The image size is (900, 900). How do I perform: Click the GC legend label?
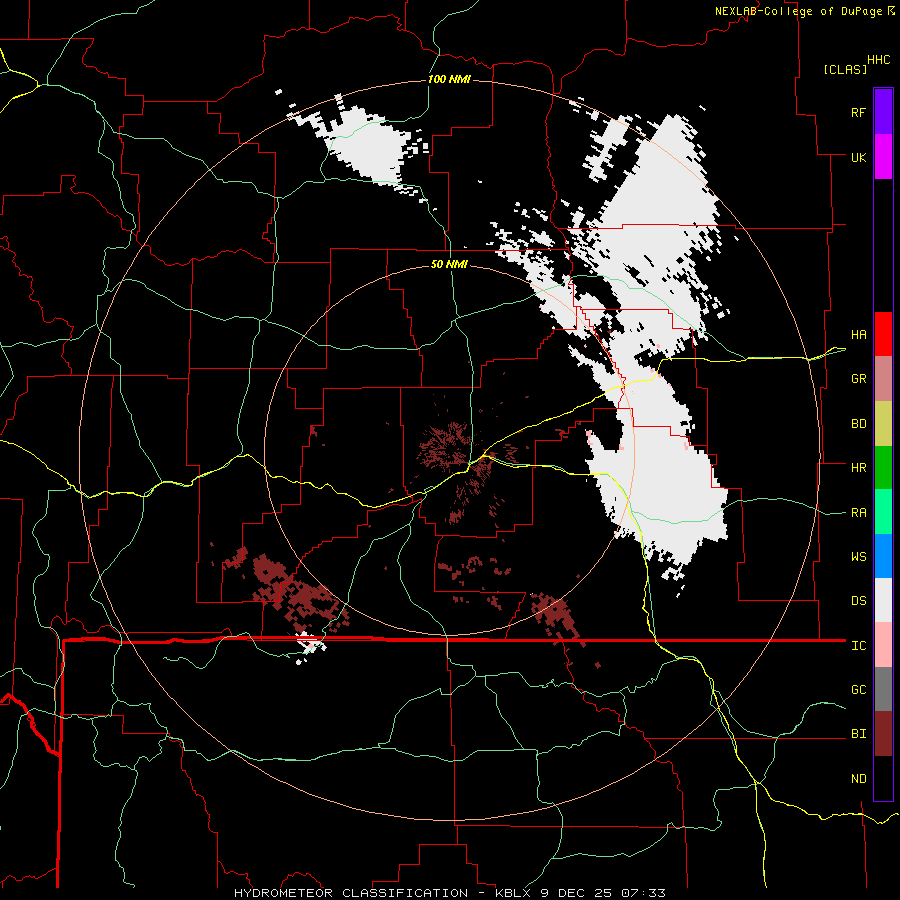[858, 690]
